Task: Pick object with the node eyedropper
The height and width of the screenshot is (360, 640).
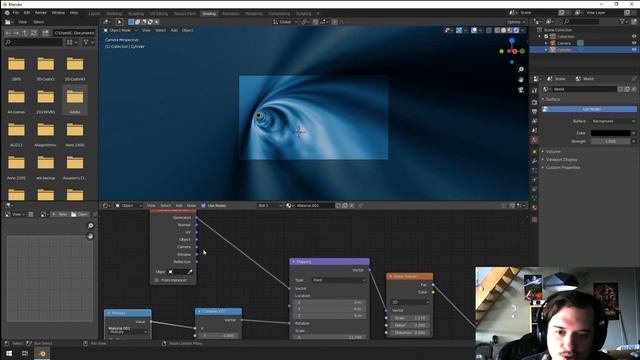Action: click(190, 271)
